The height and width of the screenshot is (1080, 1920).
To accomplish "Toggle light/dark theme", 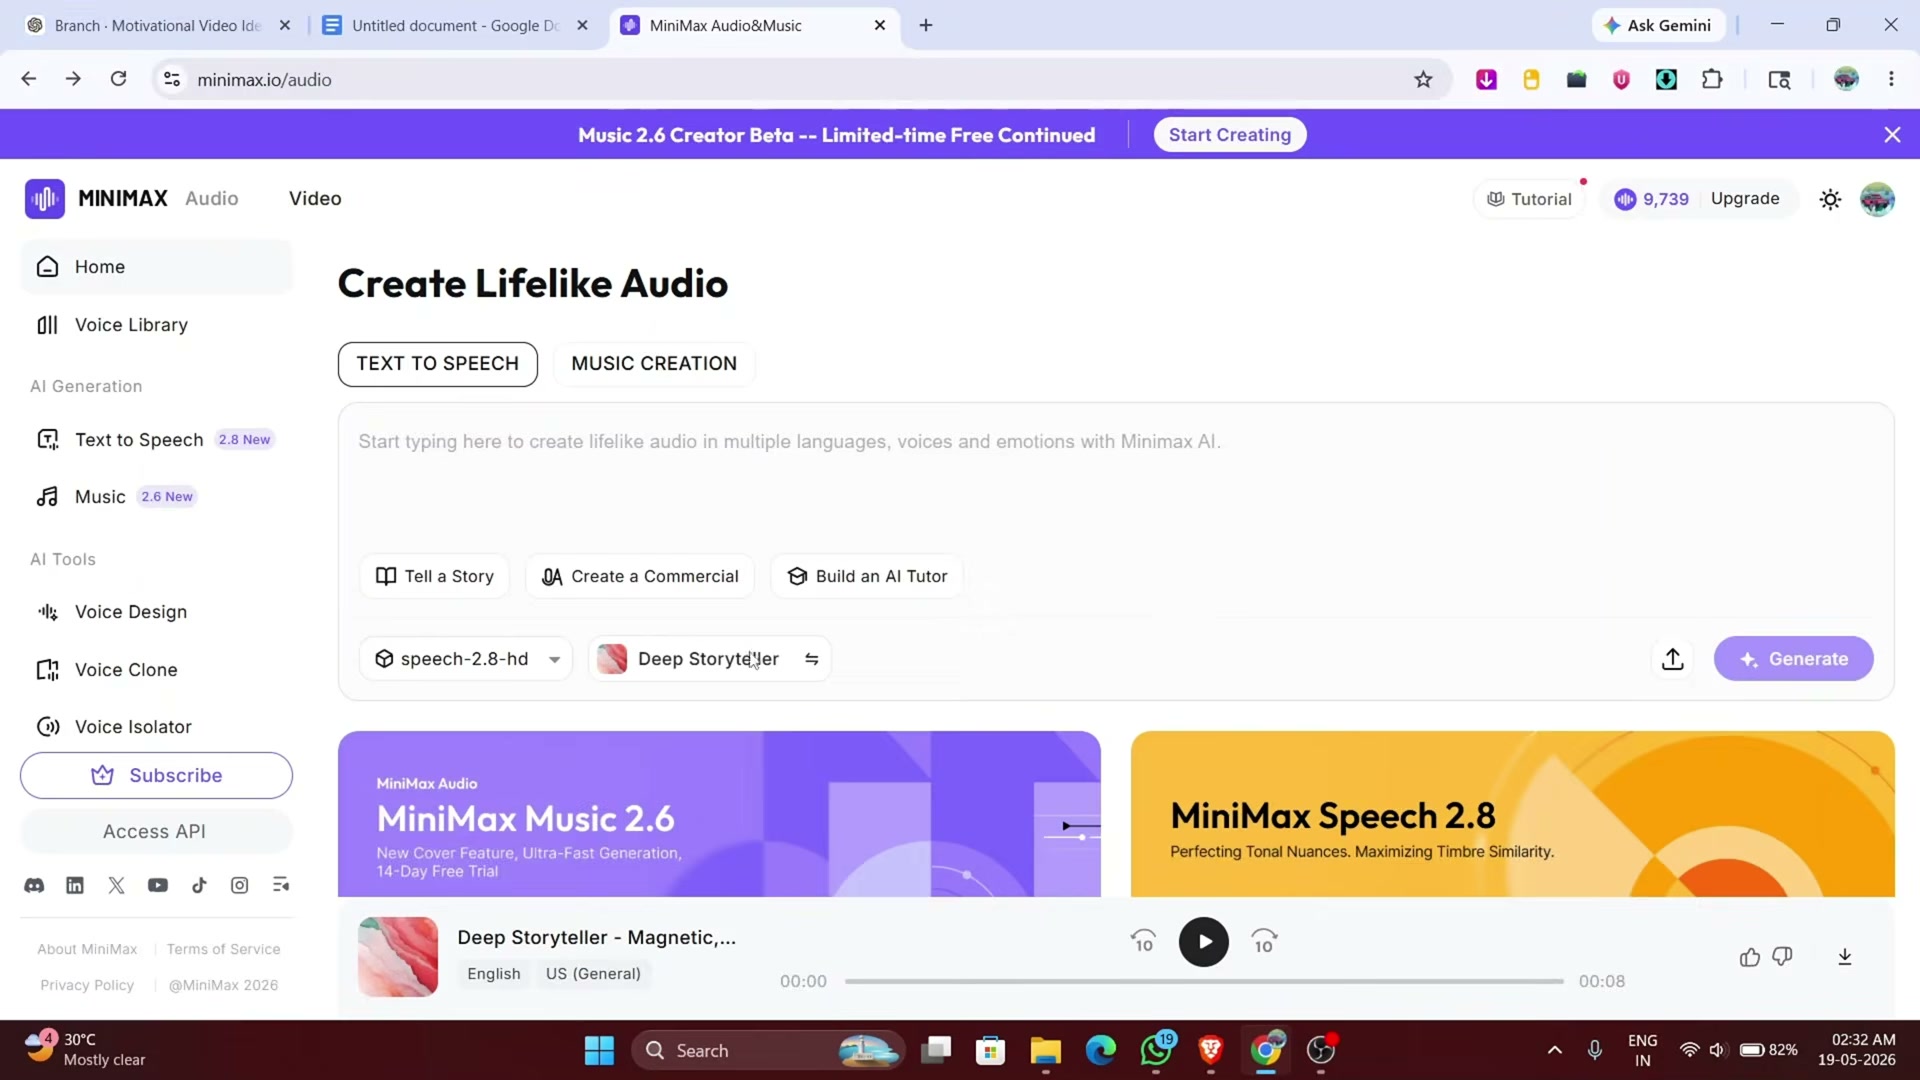I will pyautogui.click(x=1830, y=199).
